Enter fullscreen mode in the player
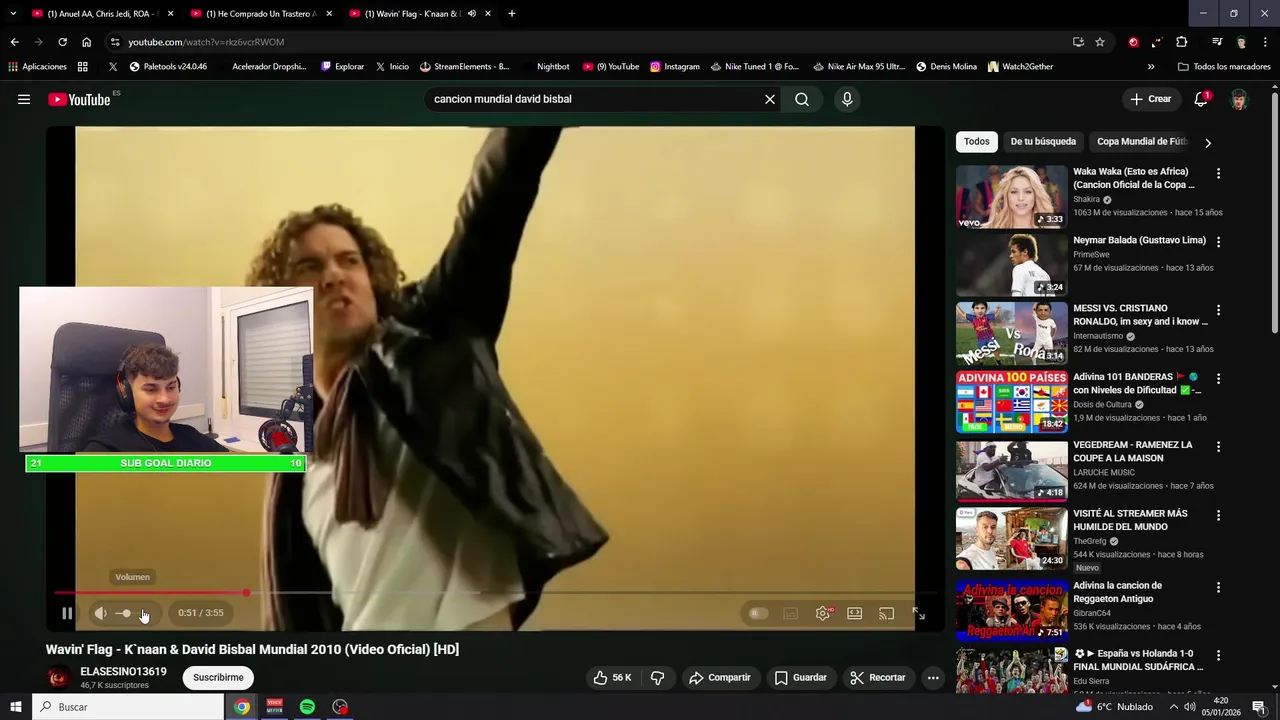The width and height of the screenshot is (1280, 720). [x=918, y=613]
